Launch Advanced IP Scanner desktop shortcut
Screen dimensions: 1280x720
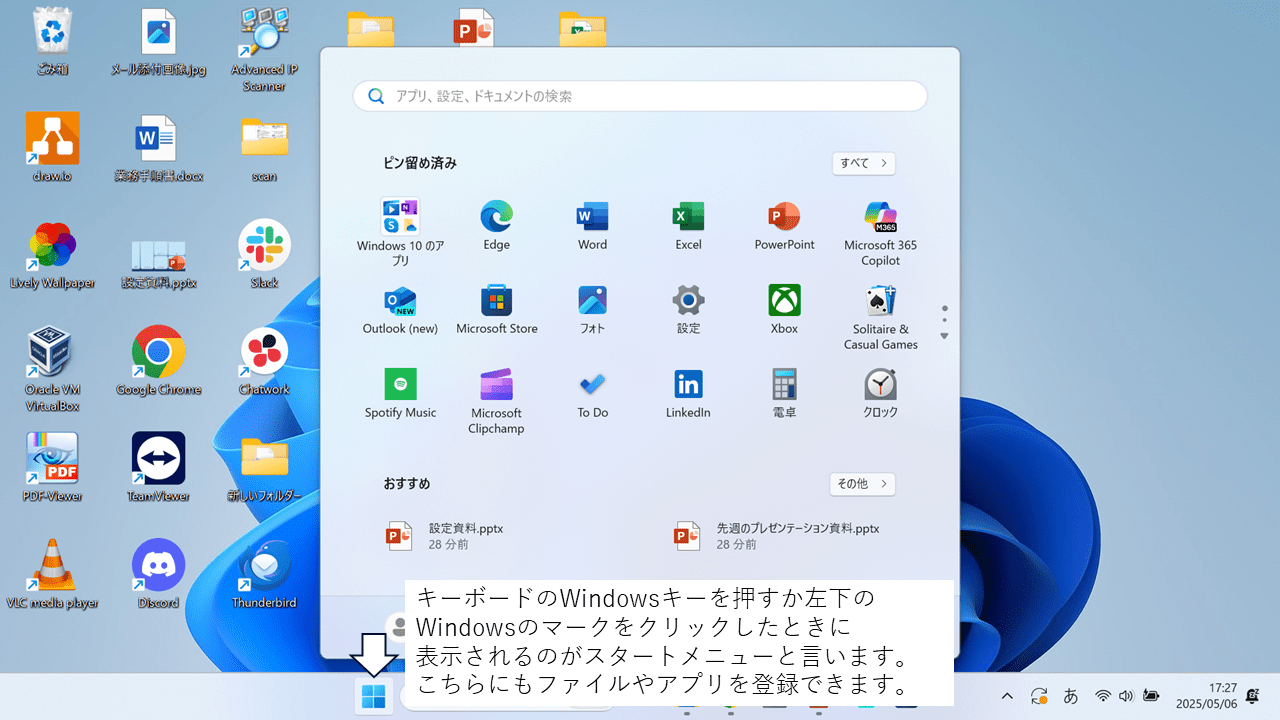click(264, 48)
